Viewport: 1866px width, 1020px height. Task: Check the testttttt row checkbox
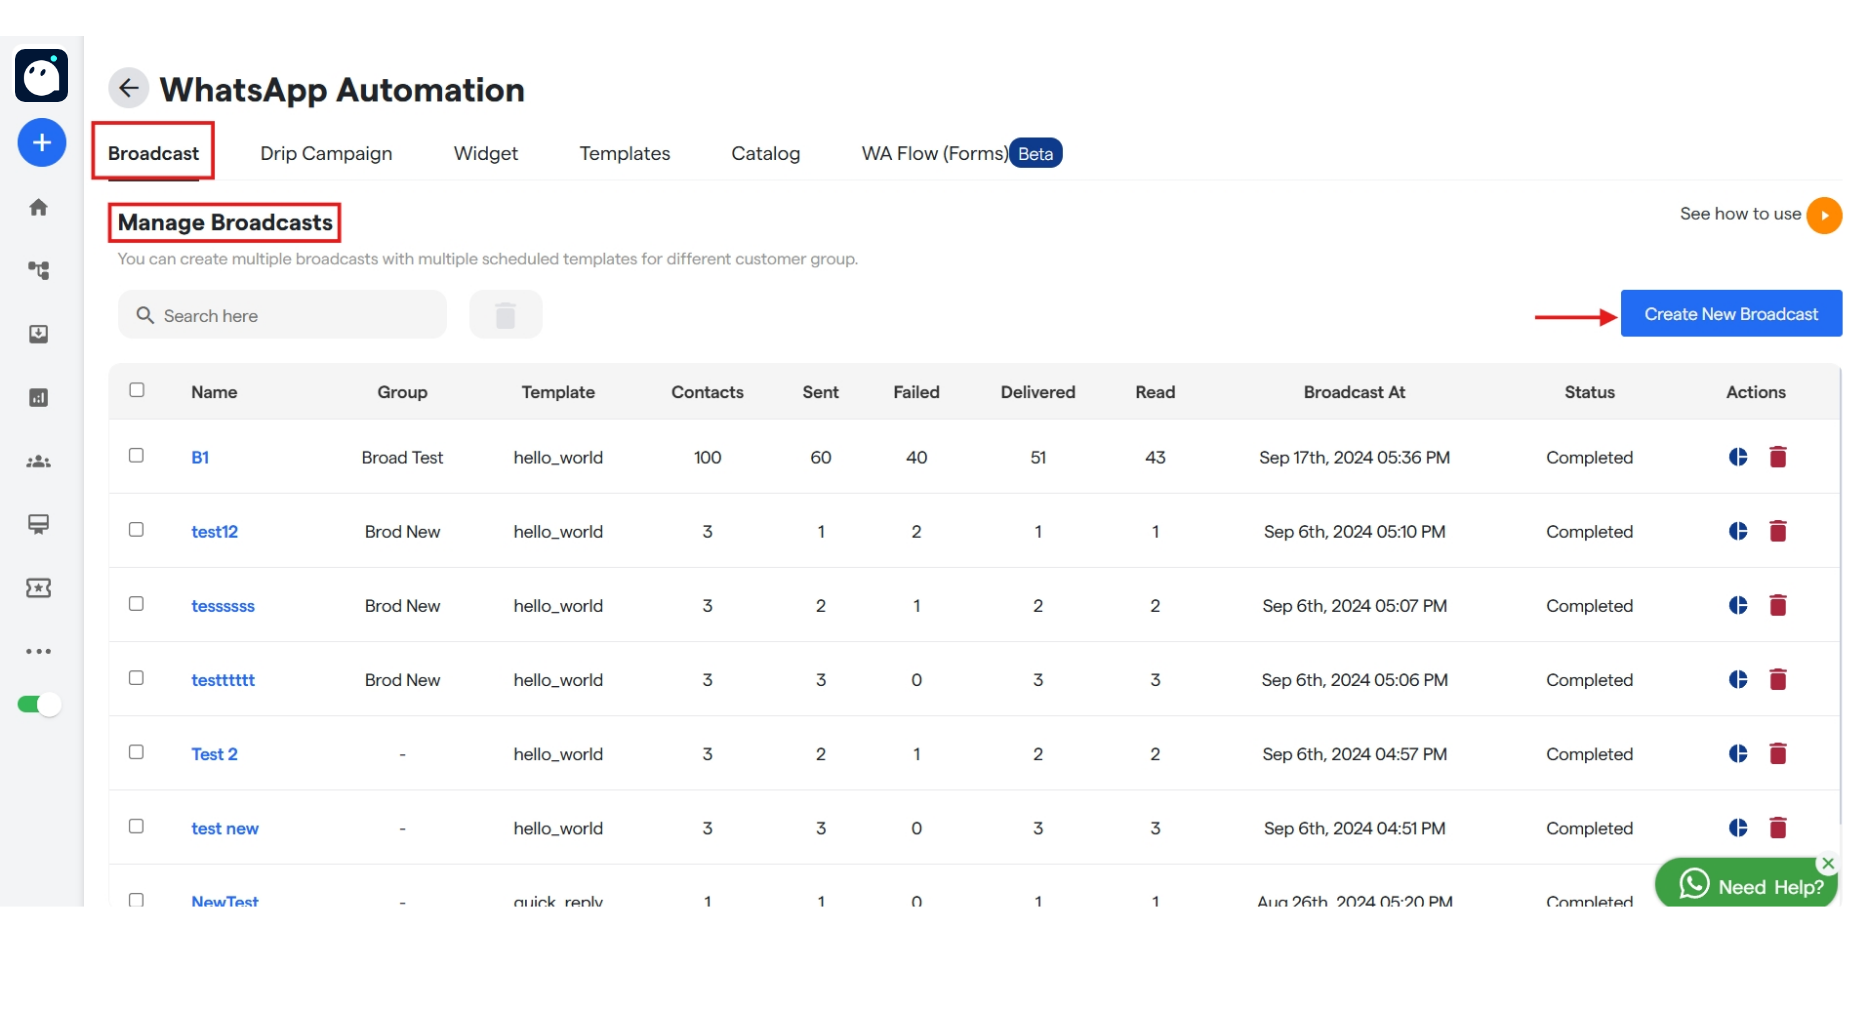(x=137, y=677)
